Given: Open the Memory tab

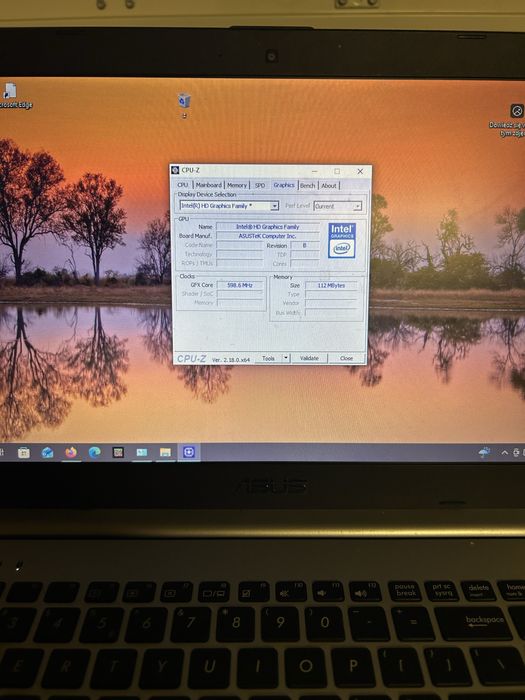Looking at the screenshot, I should click(237, 185).
